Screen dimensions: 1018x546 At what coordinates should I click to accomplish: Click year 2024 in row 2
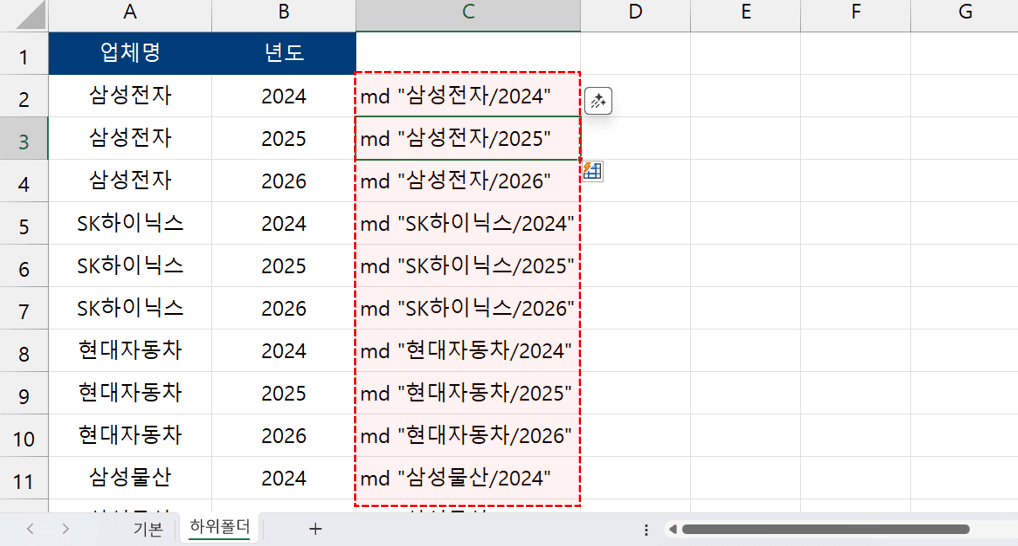[283, 96]
